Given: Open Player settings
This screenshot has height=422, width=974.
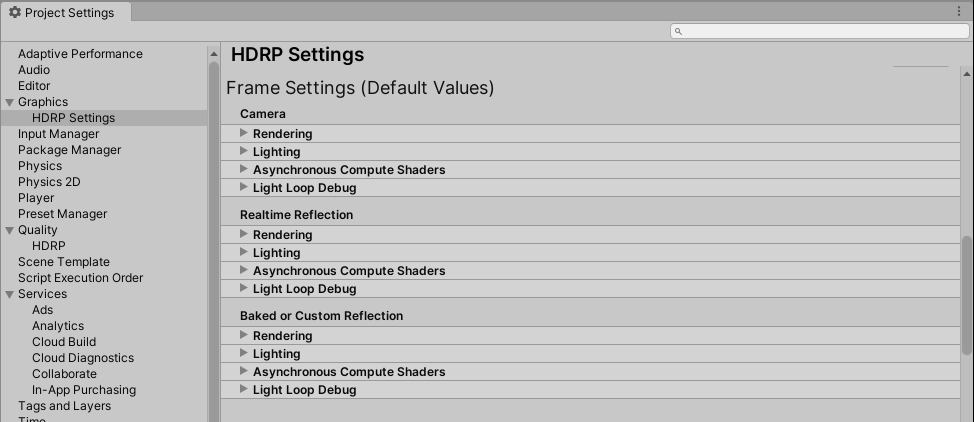Looking at the screenshot, I should coord(36,198).
